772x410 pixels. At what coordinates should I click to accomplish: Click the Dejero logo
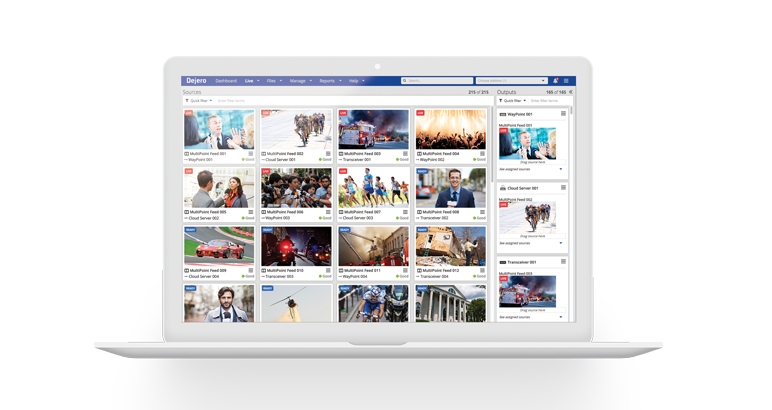pyautogui.click(x=196, y=80)
